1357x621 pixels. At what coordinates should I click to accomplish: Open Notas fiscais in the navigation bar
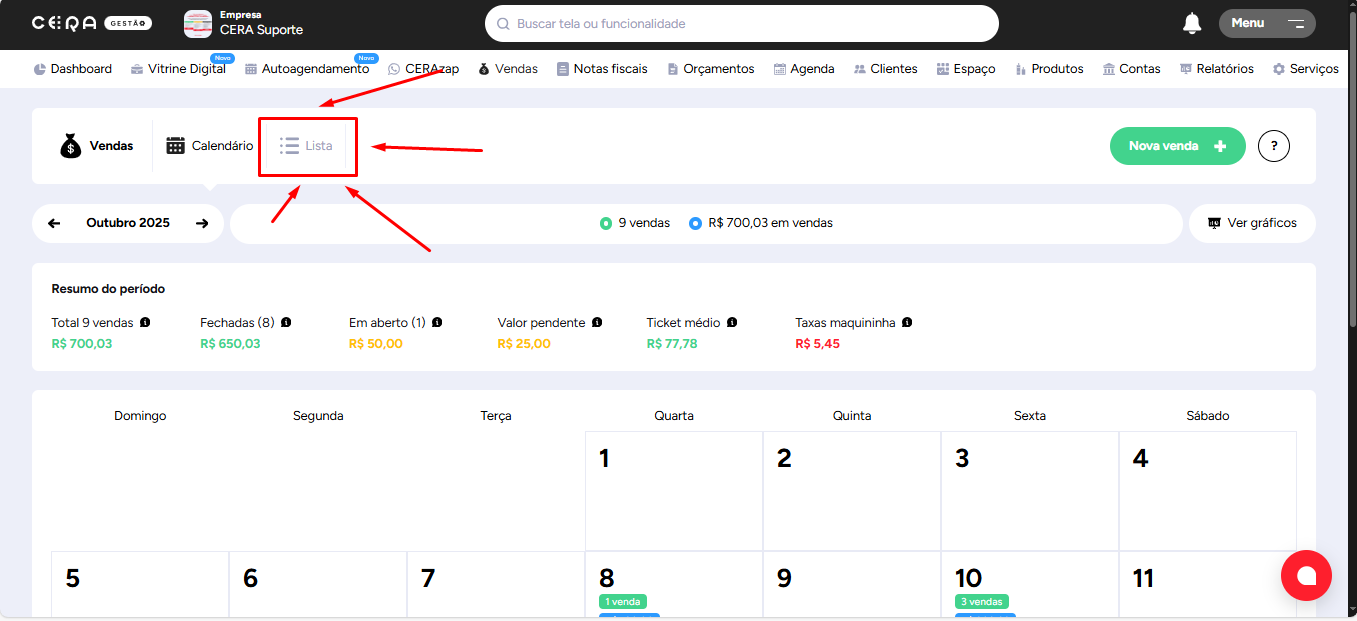pyautogui.click(x=602, y=69)
